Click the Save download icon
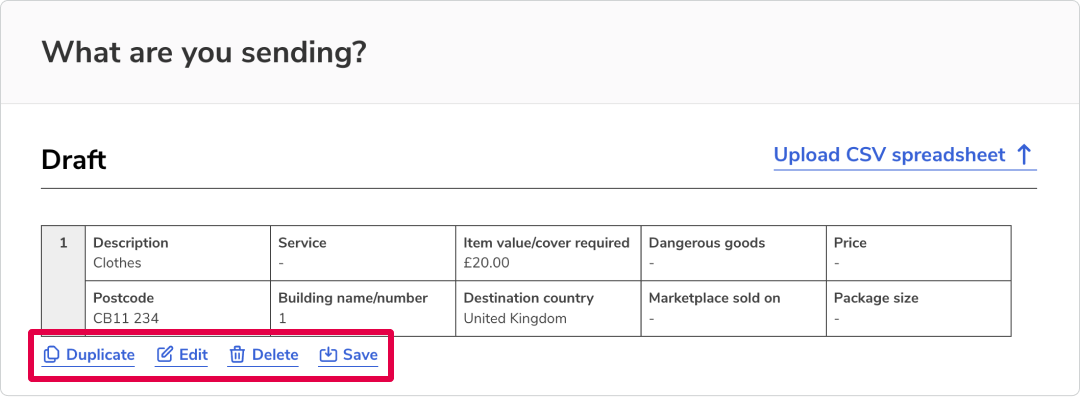This screenshot has width=1080, height=397. pyautogui.click(x=328, y=355)
